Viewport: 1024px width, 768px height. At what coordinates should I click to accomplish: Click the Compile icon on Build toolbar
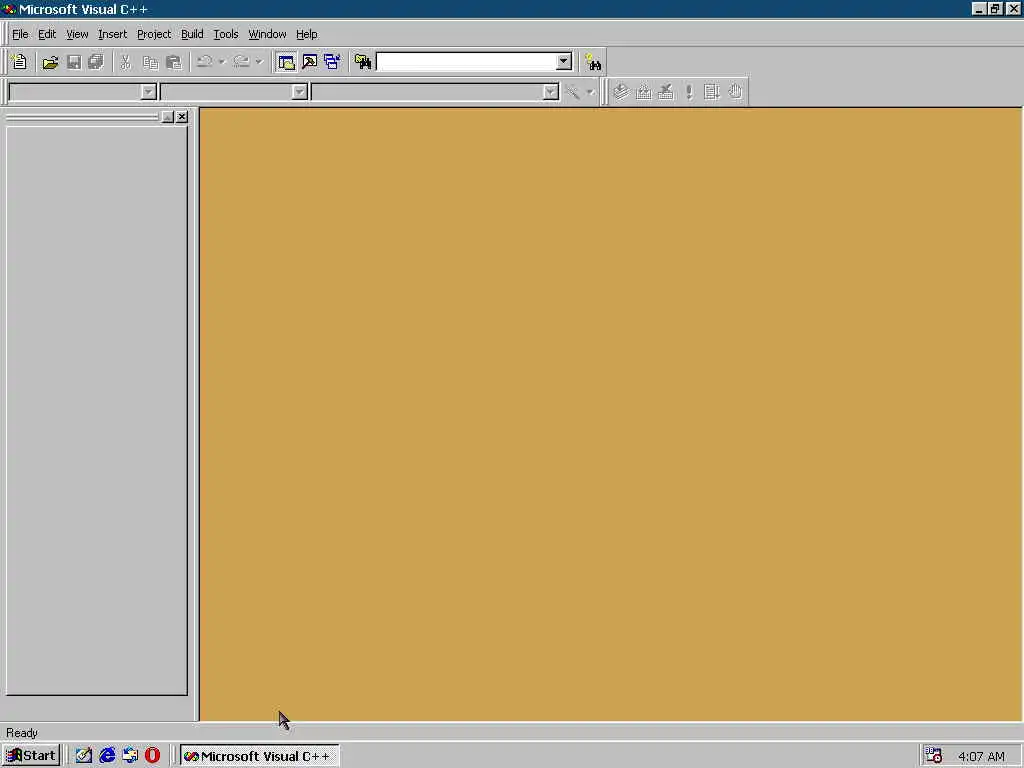[620, 92]
